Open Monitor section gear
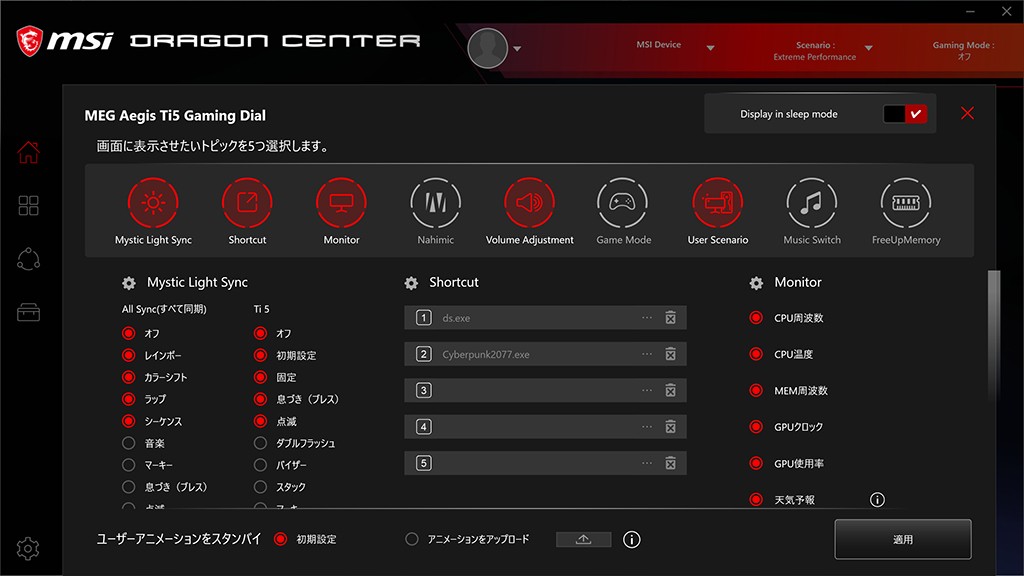 [756, 283]
